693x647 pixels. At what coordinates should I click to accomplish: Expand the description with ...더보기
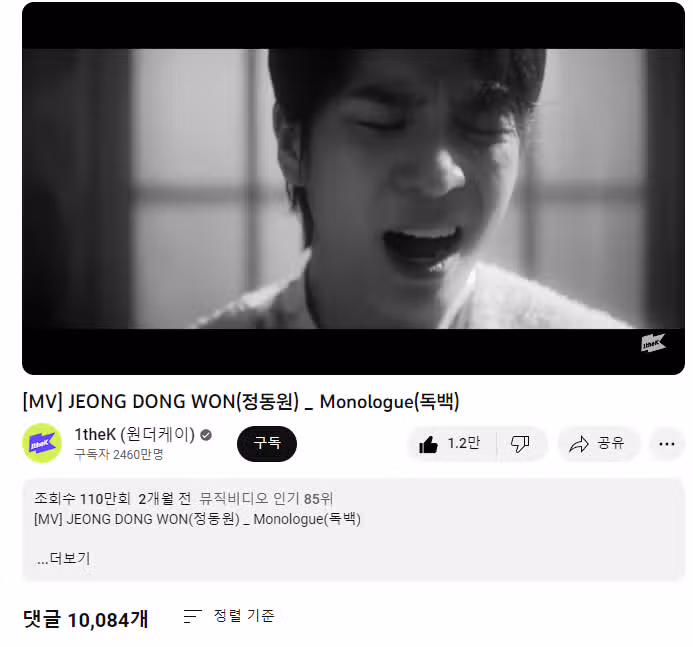tap(64, 559)
